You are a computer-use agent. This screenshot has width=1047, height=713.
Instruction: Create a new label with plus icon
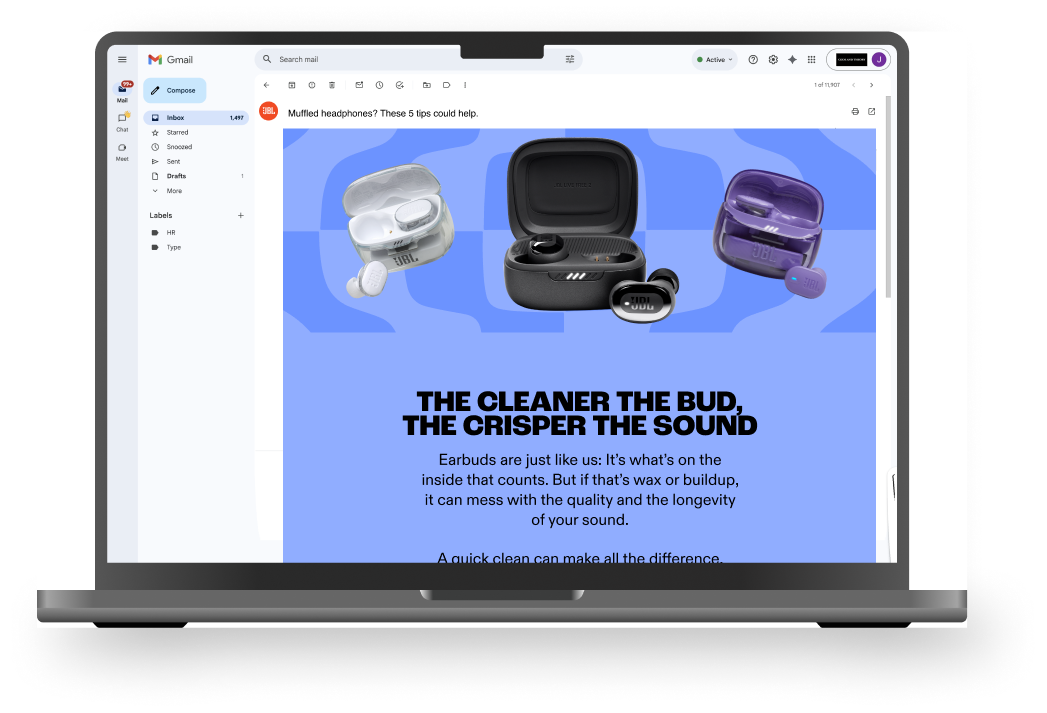click(240, 216)
